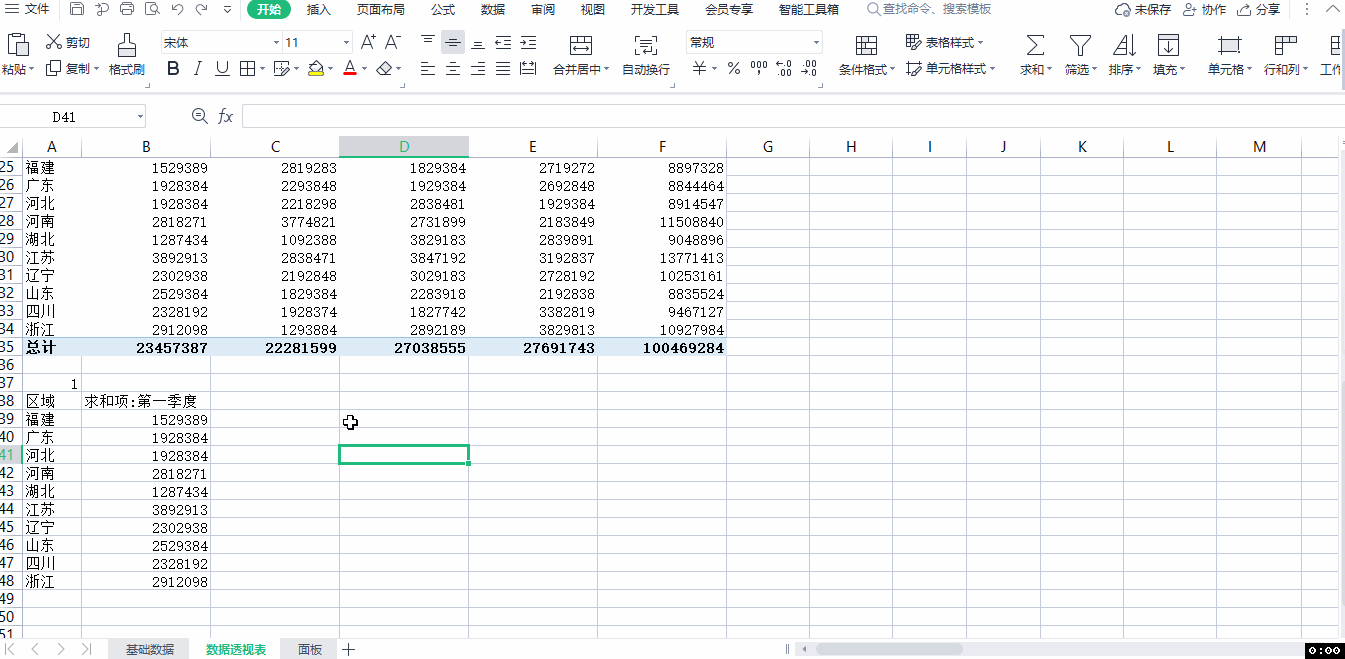Open Cell Style (单元格样式) dropdown
The height and width of the screenshot is (659, 1345).
click(951, 69)
